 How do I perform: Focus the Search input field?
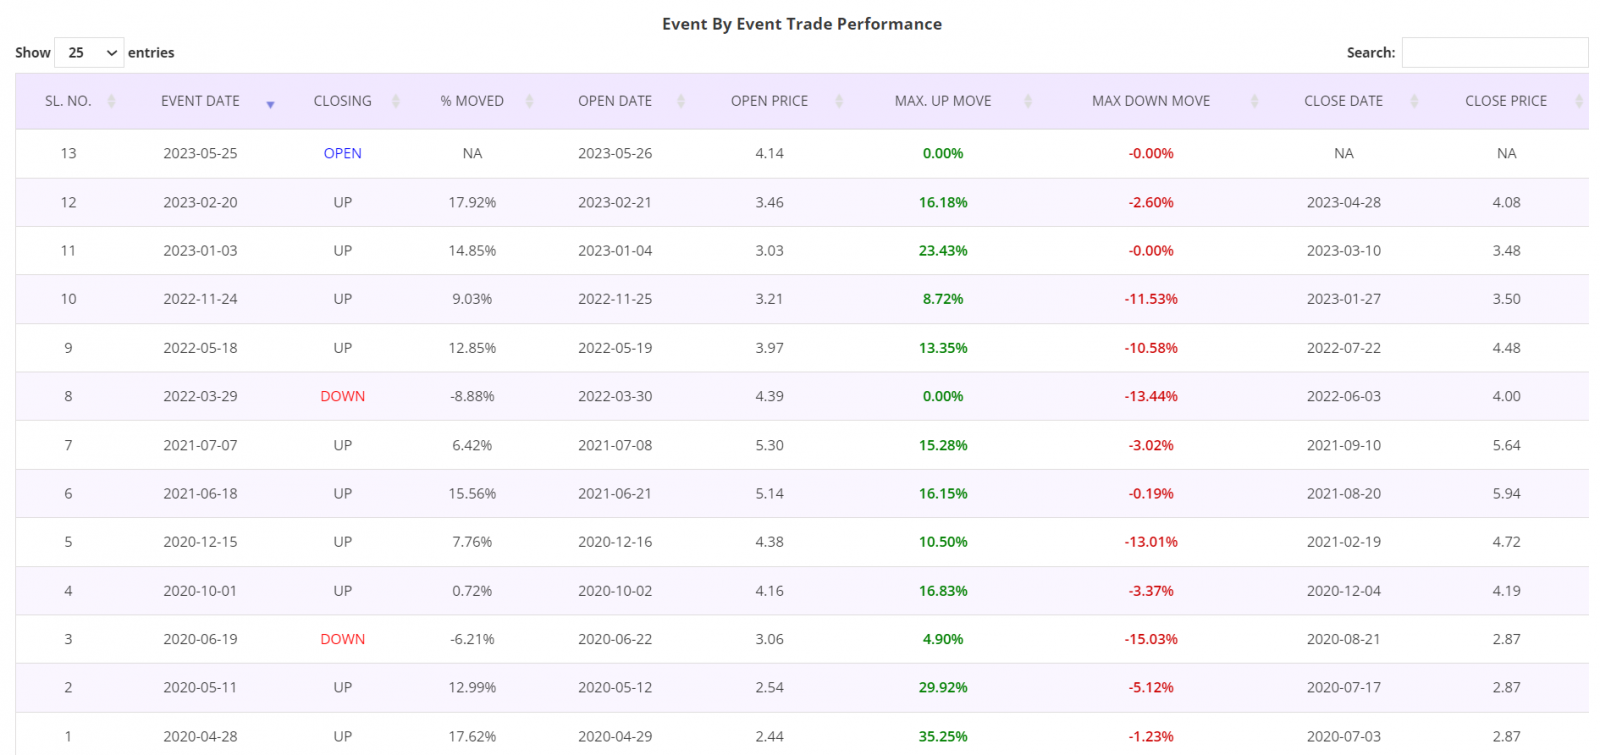click(x=1495, y=52)
